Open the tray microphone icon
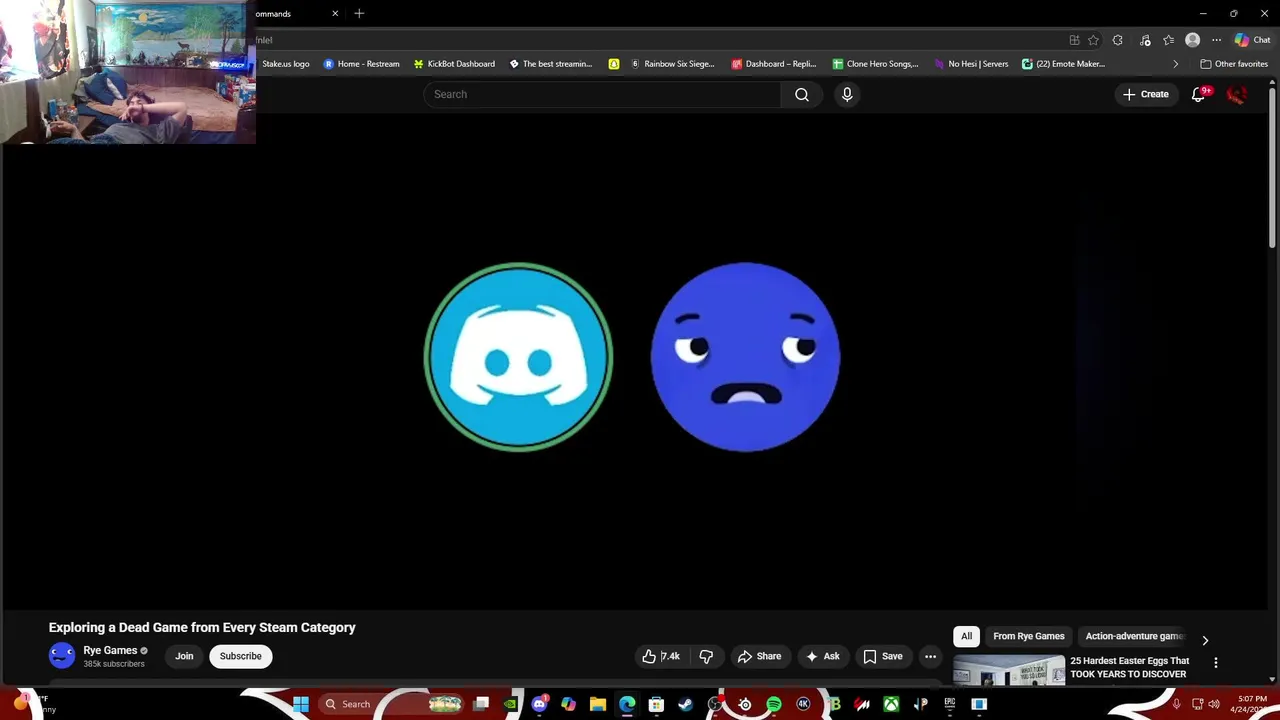 (1176, 704)
